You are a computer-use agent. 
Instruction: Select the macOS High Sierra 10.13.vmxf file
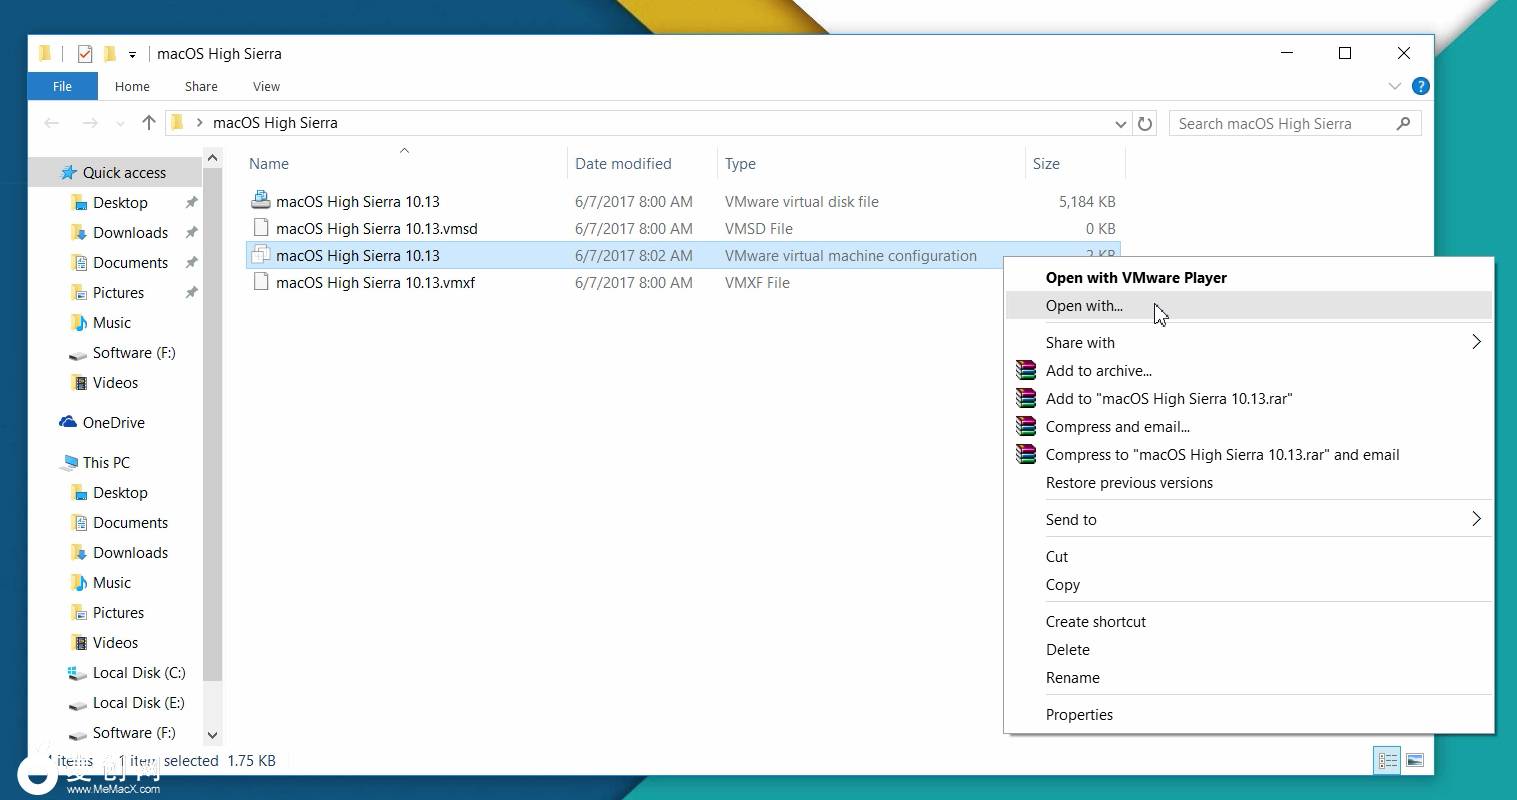375,282
